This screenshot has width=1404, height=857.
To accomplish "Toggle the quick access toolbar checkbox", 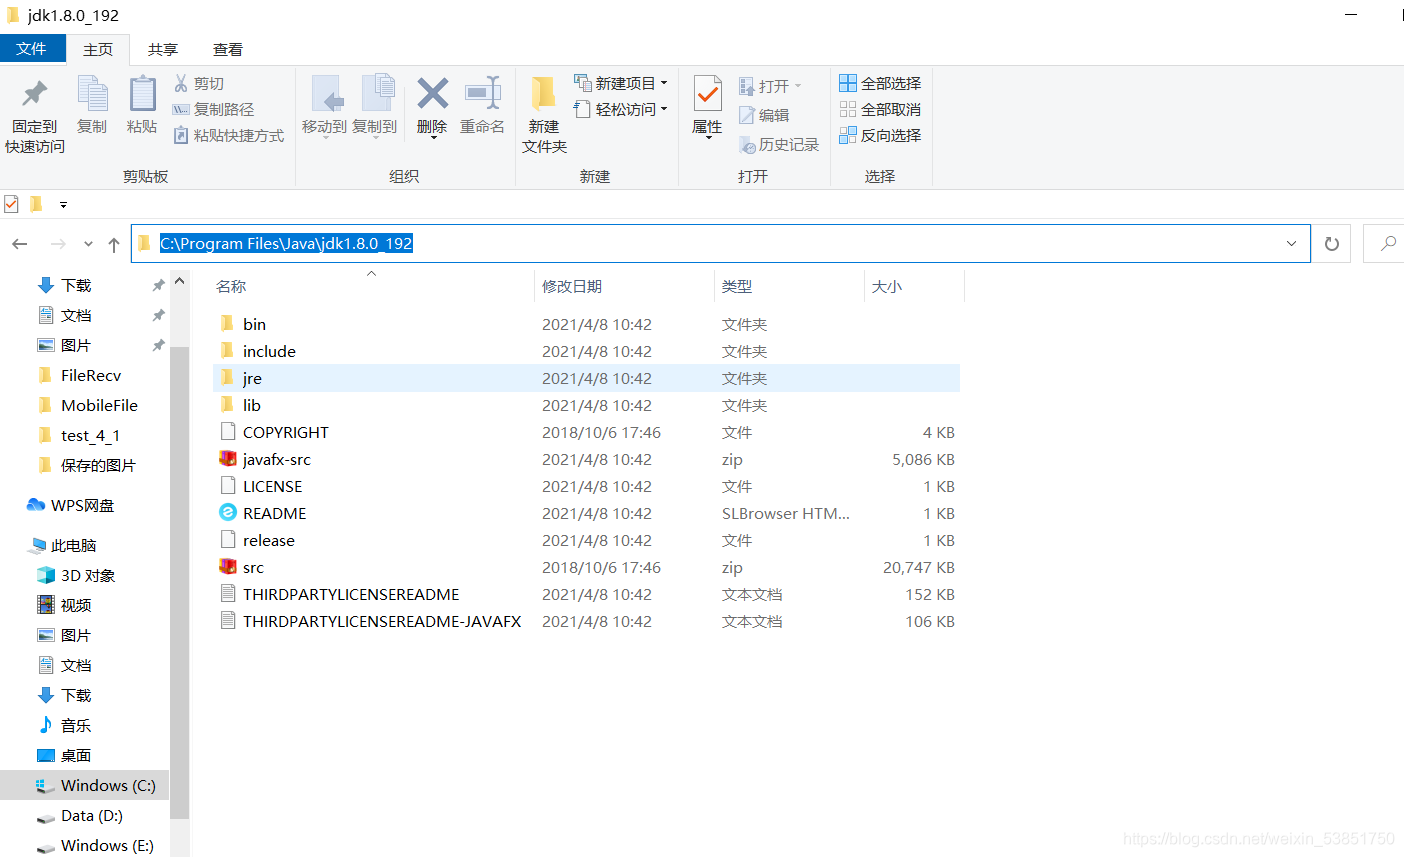I will click(11, 204).
